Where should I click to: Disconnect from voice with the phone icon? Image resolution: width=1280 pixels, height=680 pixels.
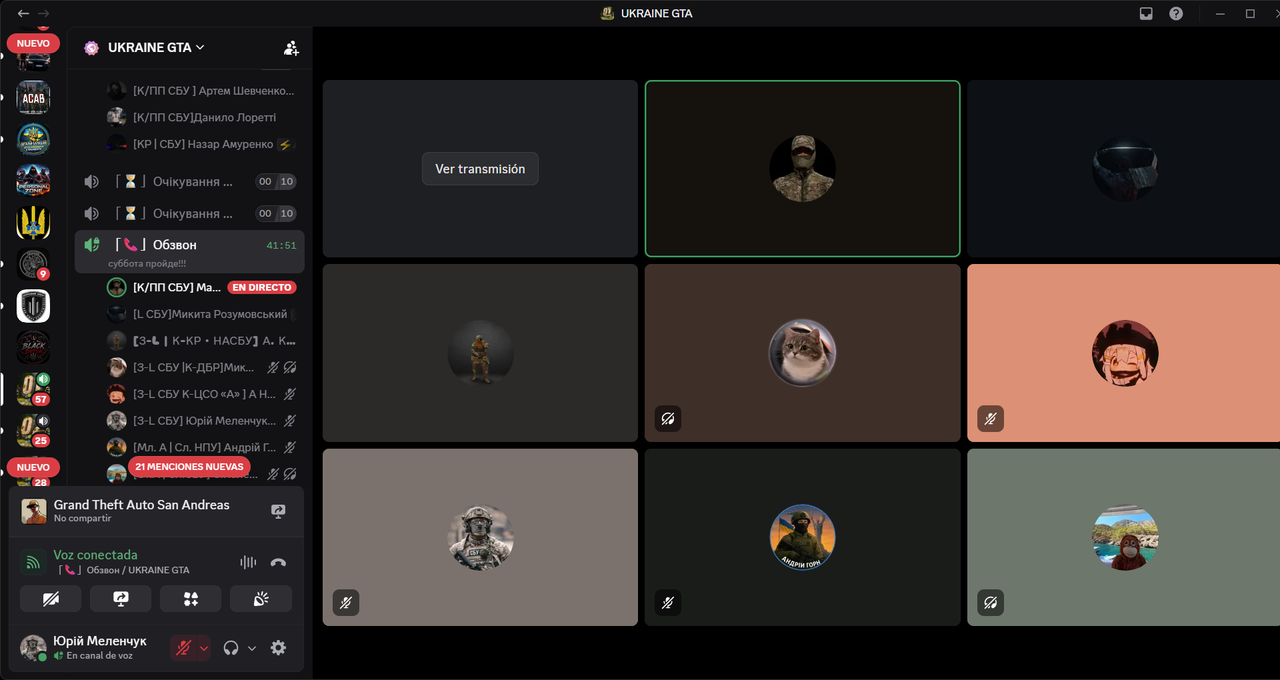tap(278, 562)
